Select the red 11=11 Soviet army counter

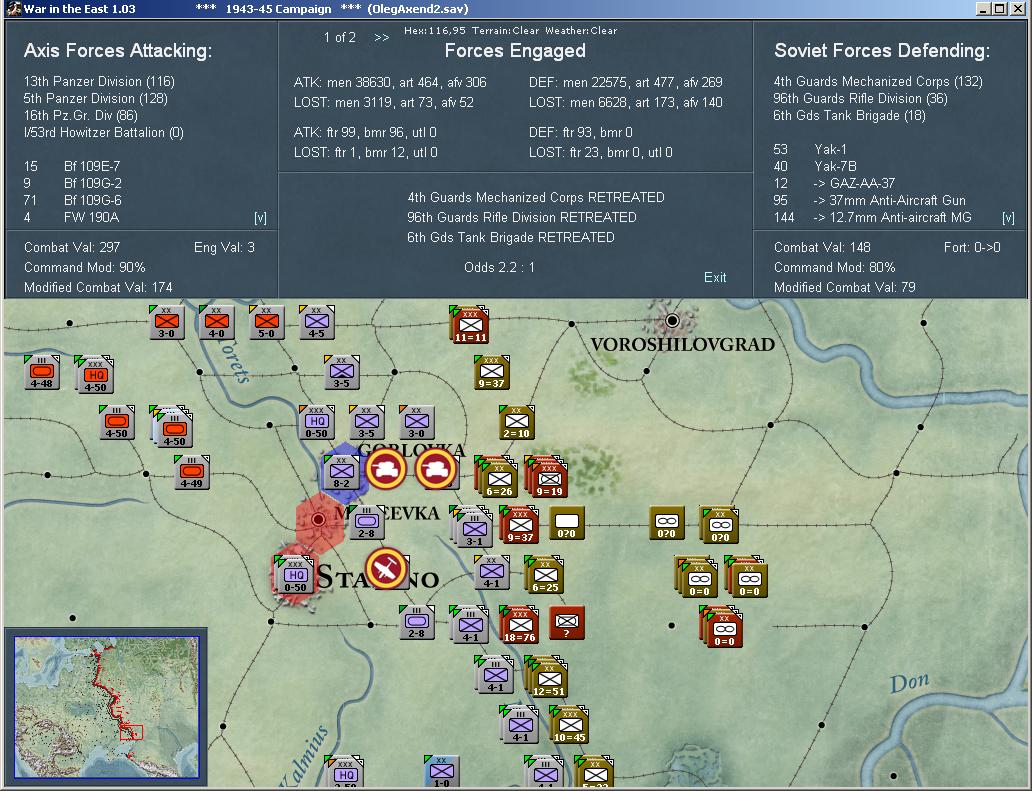pos(470,324)
